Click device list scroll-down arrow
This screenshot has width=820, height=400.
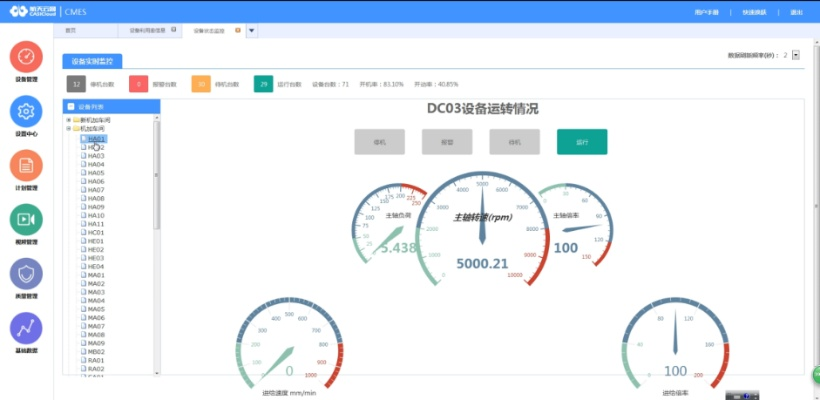coord(156,373)
